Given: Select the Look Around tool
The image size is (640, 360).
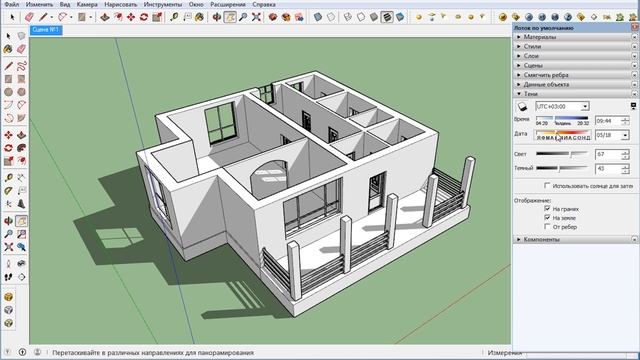Looking at the screenshot, I should (x=22, y=264).
